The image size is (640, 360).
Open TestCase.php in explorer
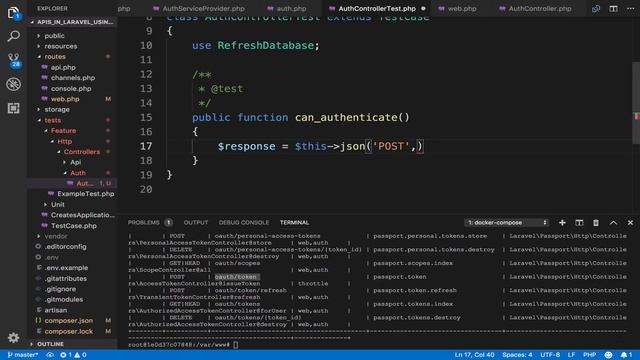click(73, 225)
